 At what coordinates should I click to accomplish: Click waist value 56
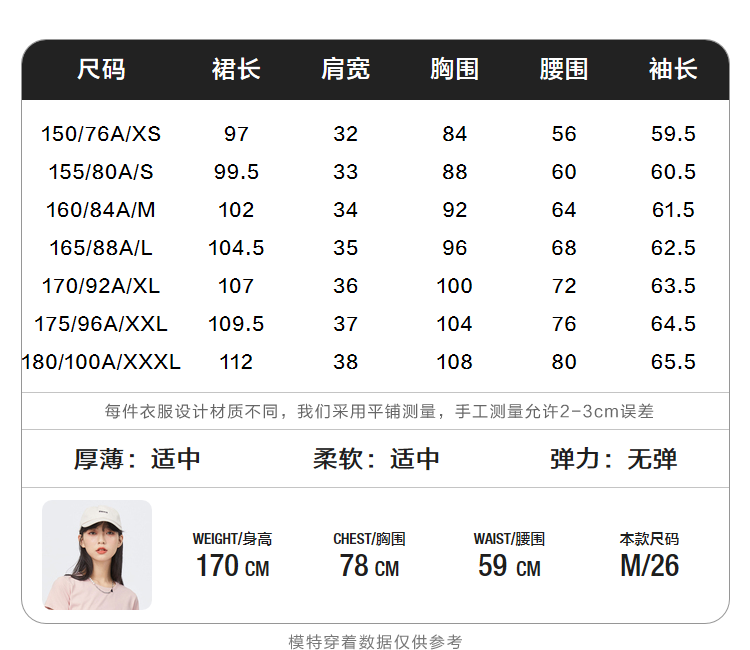[564, 134]
